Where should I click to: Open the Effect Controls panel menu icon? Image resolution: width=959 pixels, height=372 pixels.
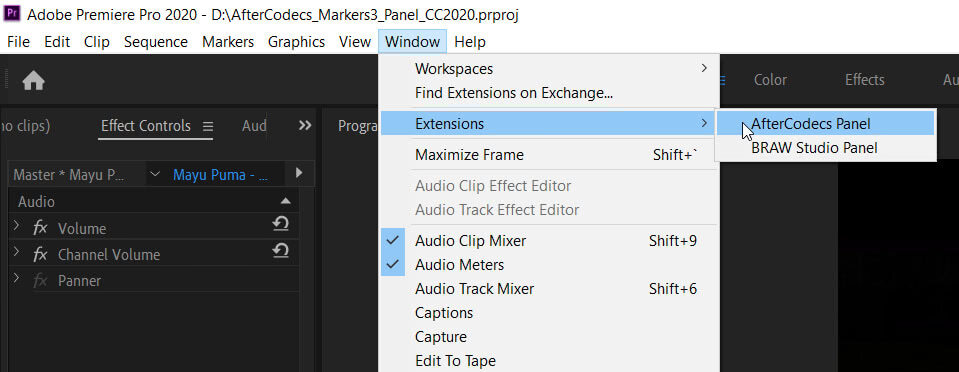(x=208, y=126)
